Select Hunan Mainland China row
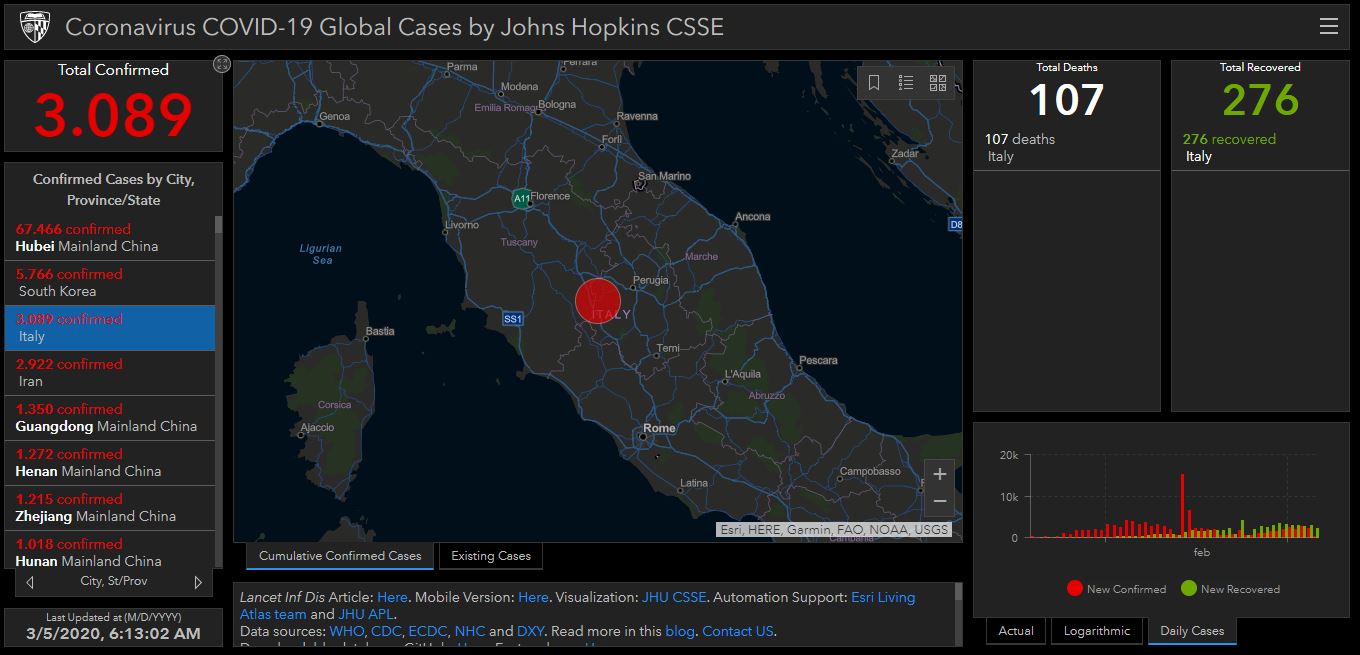1360x655 pixels. click(x=110, y=551)
